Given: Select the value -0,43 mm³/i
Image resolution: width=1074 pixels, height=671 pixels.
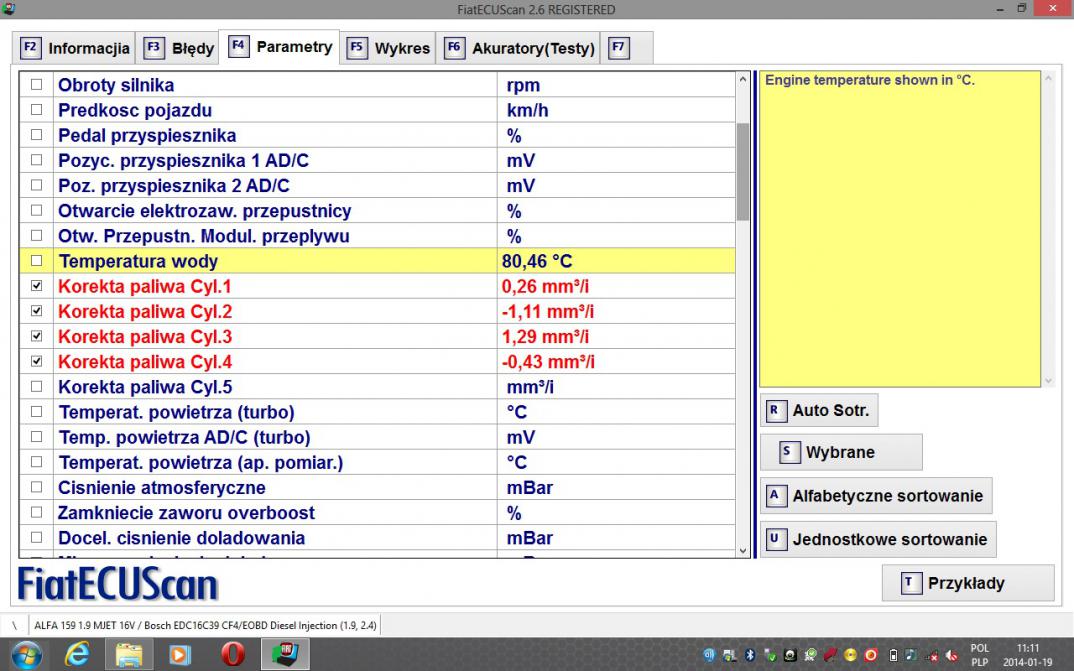Looking at the screenshot, I should point(548,362).
